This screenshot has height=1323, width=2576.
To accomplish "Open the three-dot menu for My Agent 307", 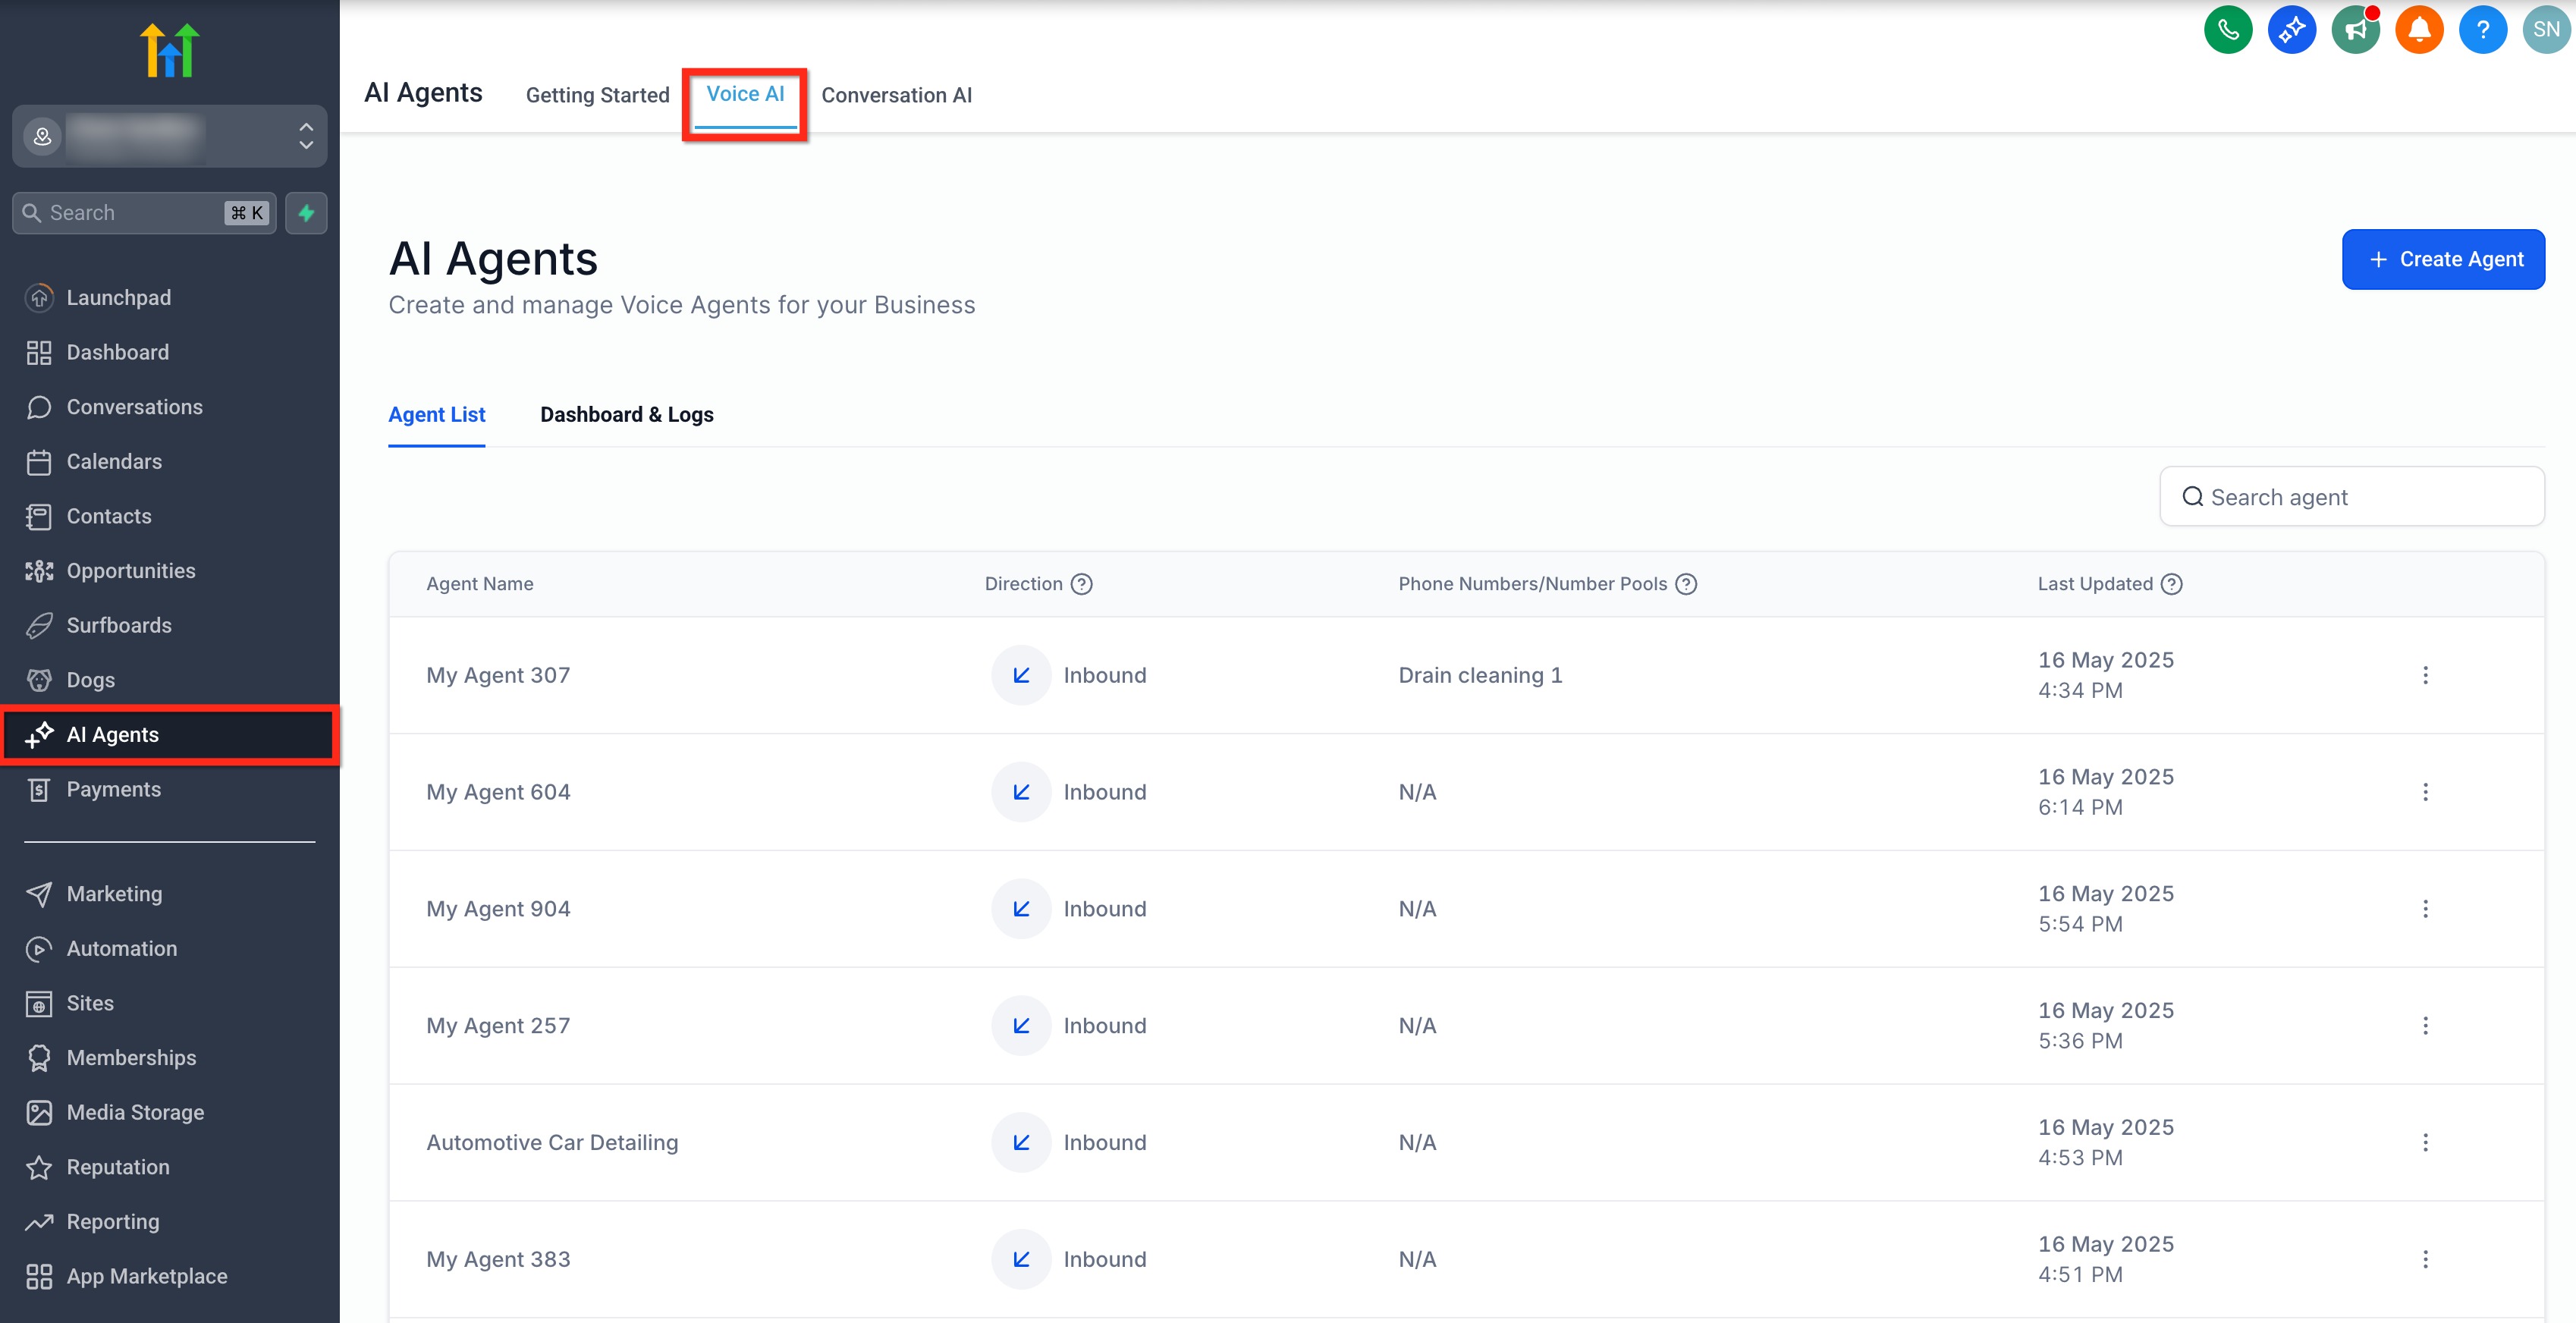I will pos(2424,675).
